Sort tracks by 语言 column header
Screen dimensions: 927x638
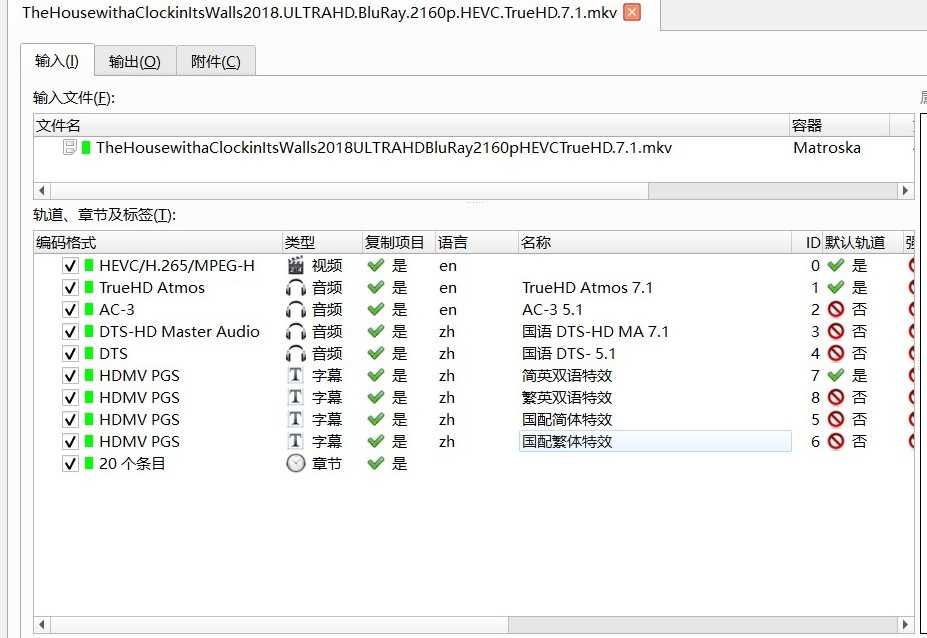point(477,242)
